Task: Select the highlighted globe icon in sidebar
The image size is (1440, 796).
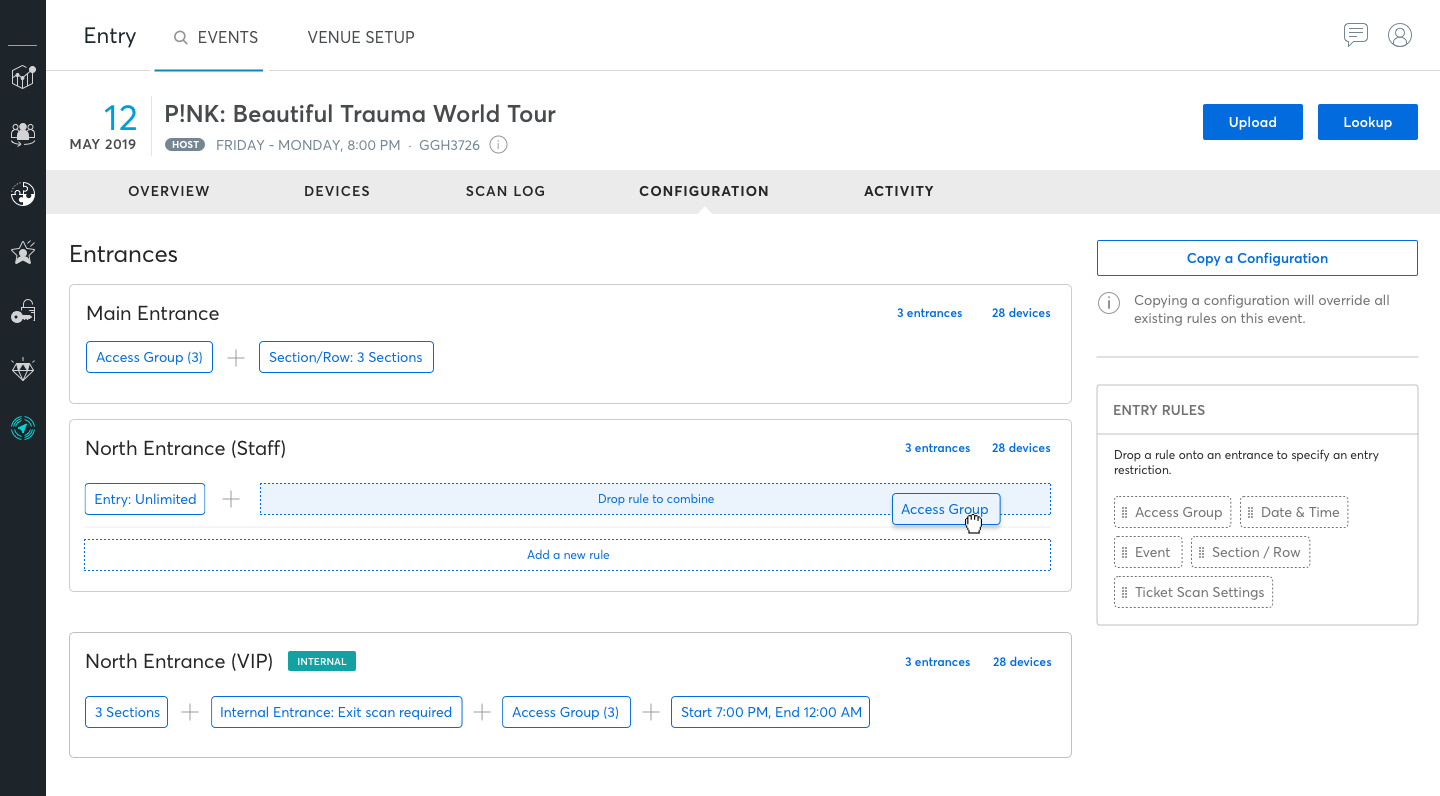Action: pos(22,428)
